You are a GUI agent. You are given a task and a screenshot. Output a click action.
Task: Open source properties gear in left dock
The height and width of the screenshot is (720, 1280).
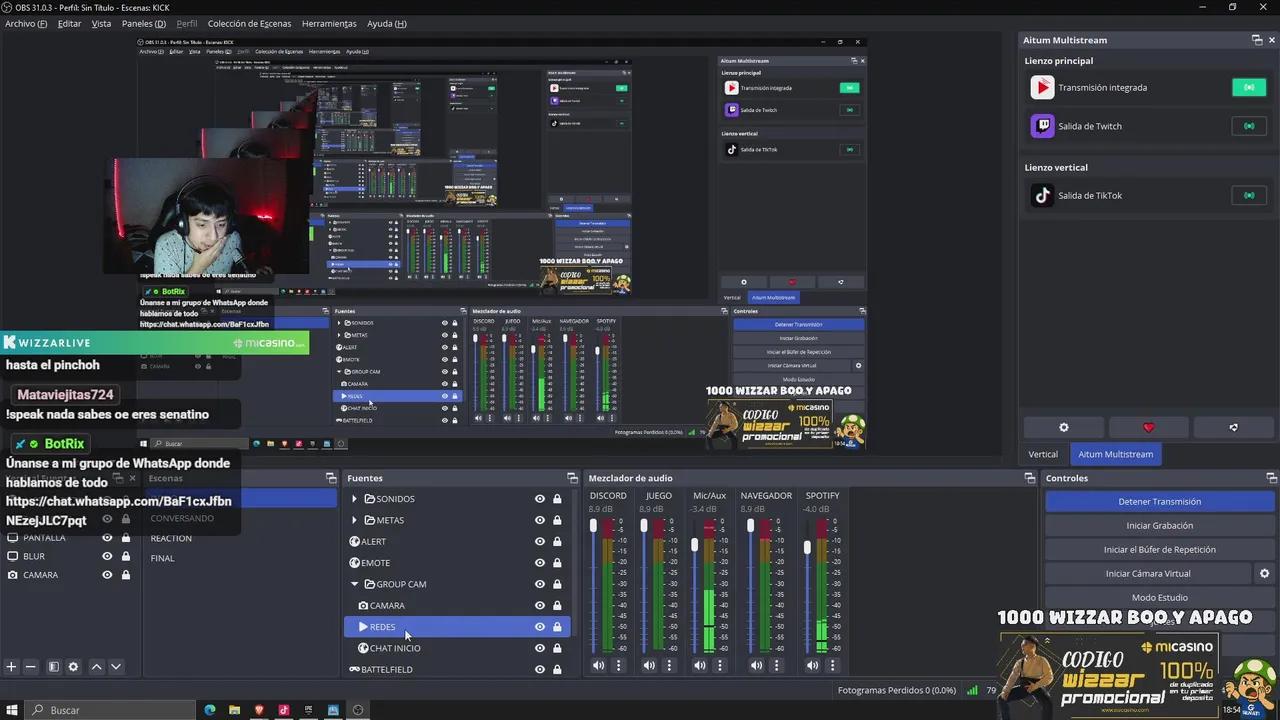(73, 667)
